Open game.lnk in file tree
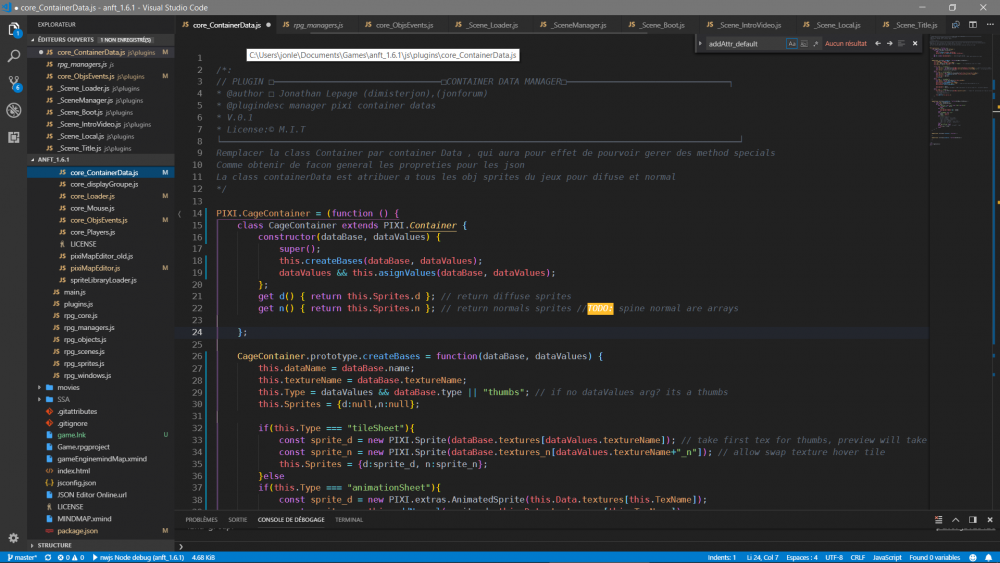This screenshot has height=563, width=1000. point(71,435)
